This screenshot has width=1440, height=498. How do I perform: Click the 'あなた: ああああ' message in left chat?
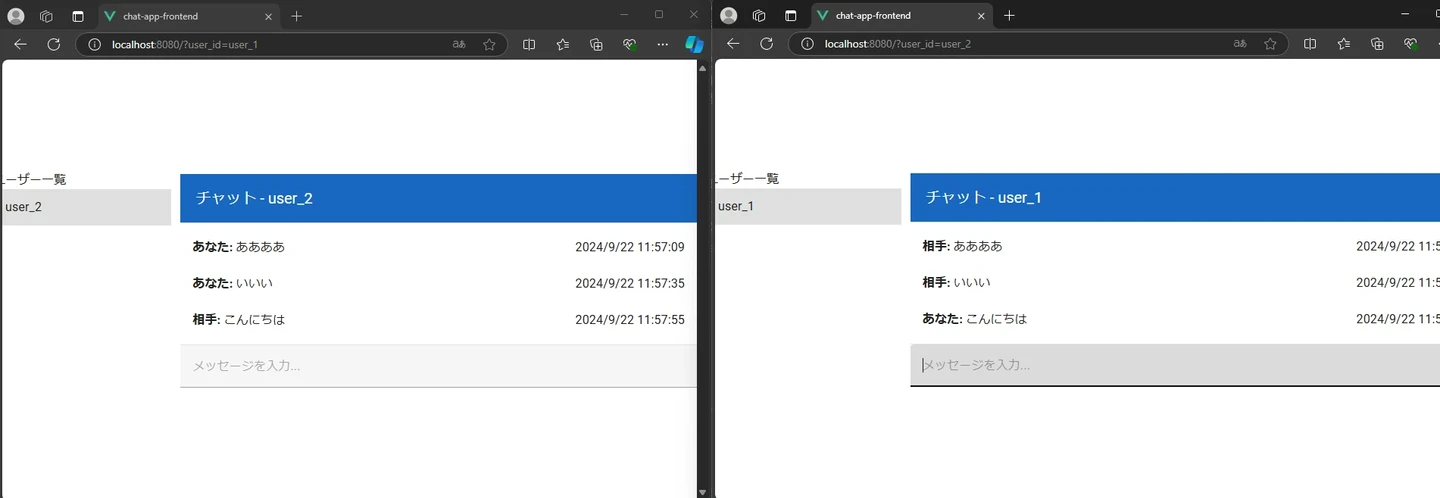pyautogui.click(x=239, y=246)
